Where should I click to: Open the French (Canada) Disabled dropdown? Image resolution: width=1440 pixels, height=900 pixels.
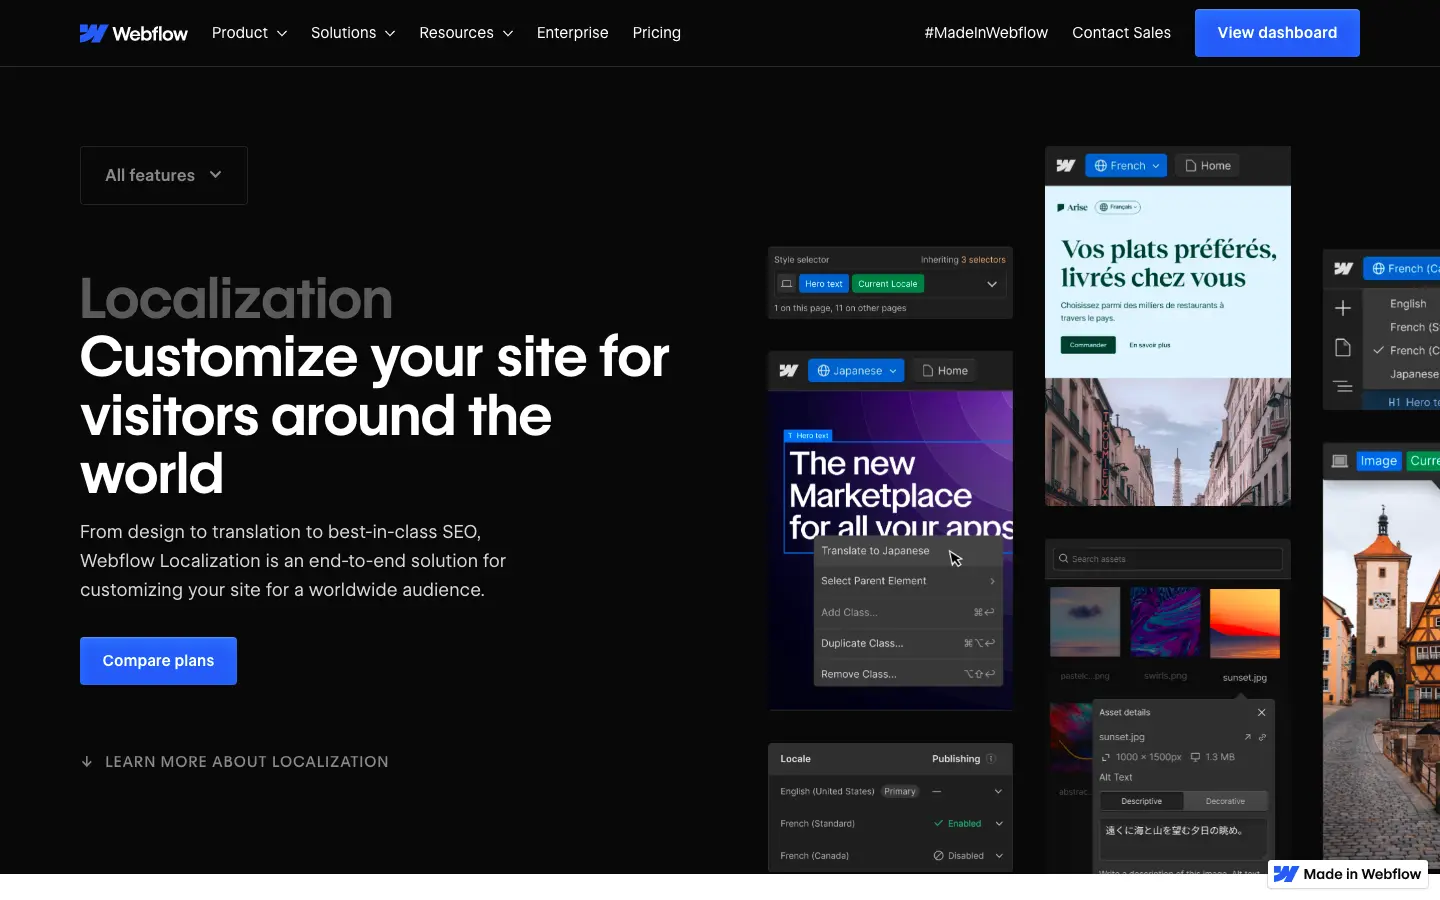pyautogui.click(x=998, y=856)
